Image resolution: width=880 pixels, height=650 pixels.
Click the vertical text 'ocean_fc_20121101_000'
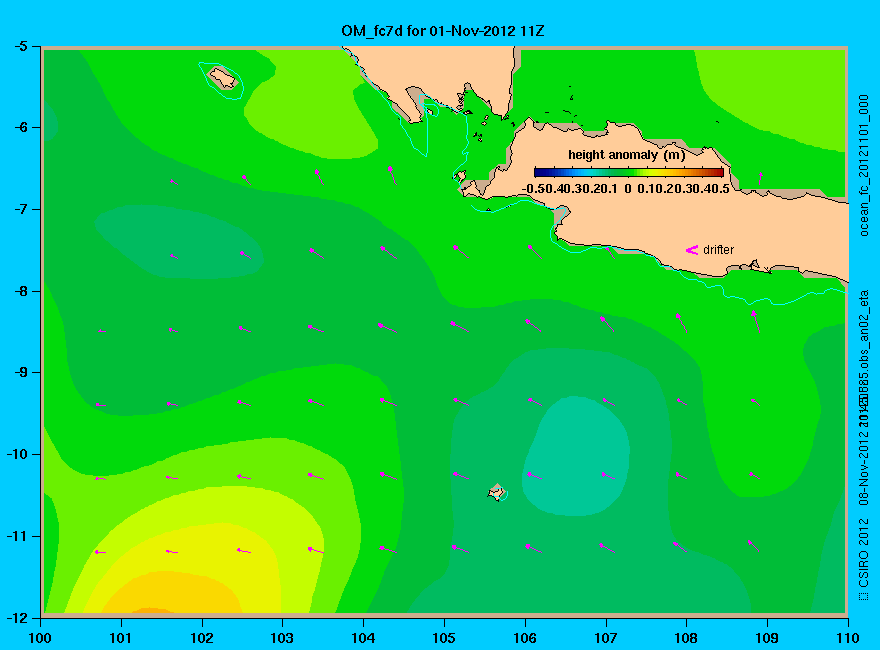864,166
